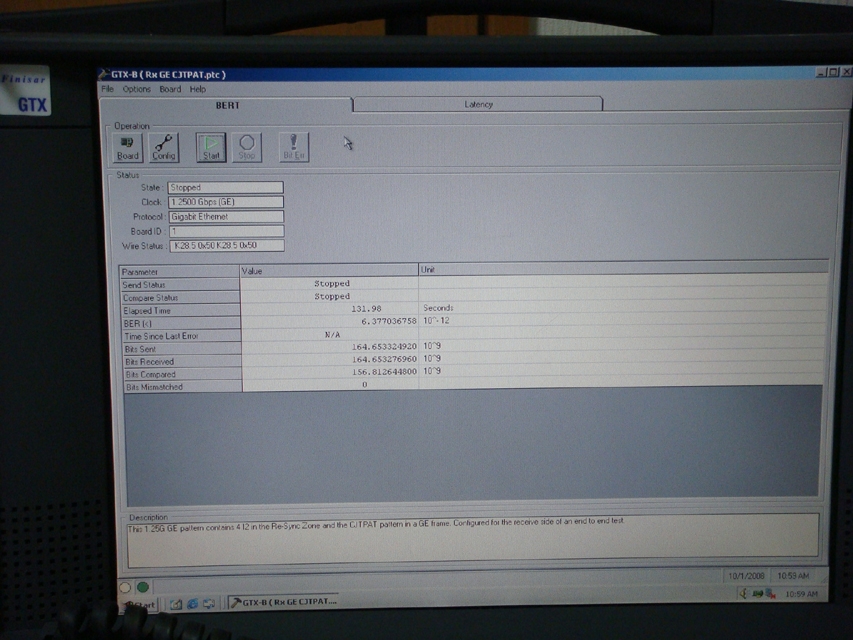Image resolution: width=853 pixels, height=640 pixels.
Task: Open the Board menu
Action: click(x=170, y=89)
